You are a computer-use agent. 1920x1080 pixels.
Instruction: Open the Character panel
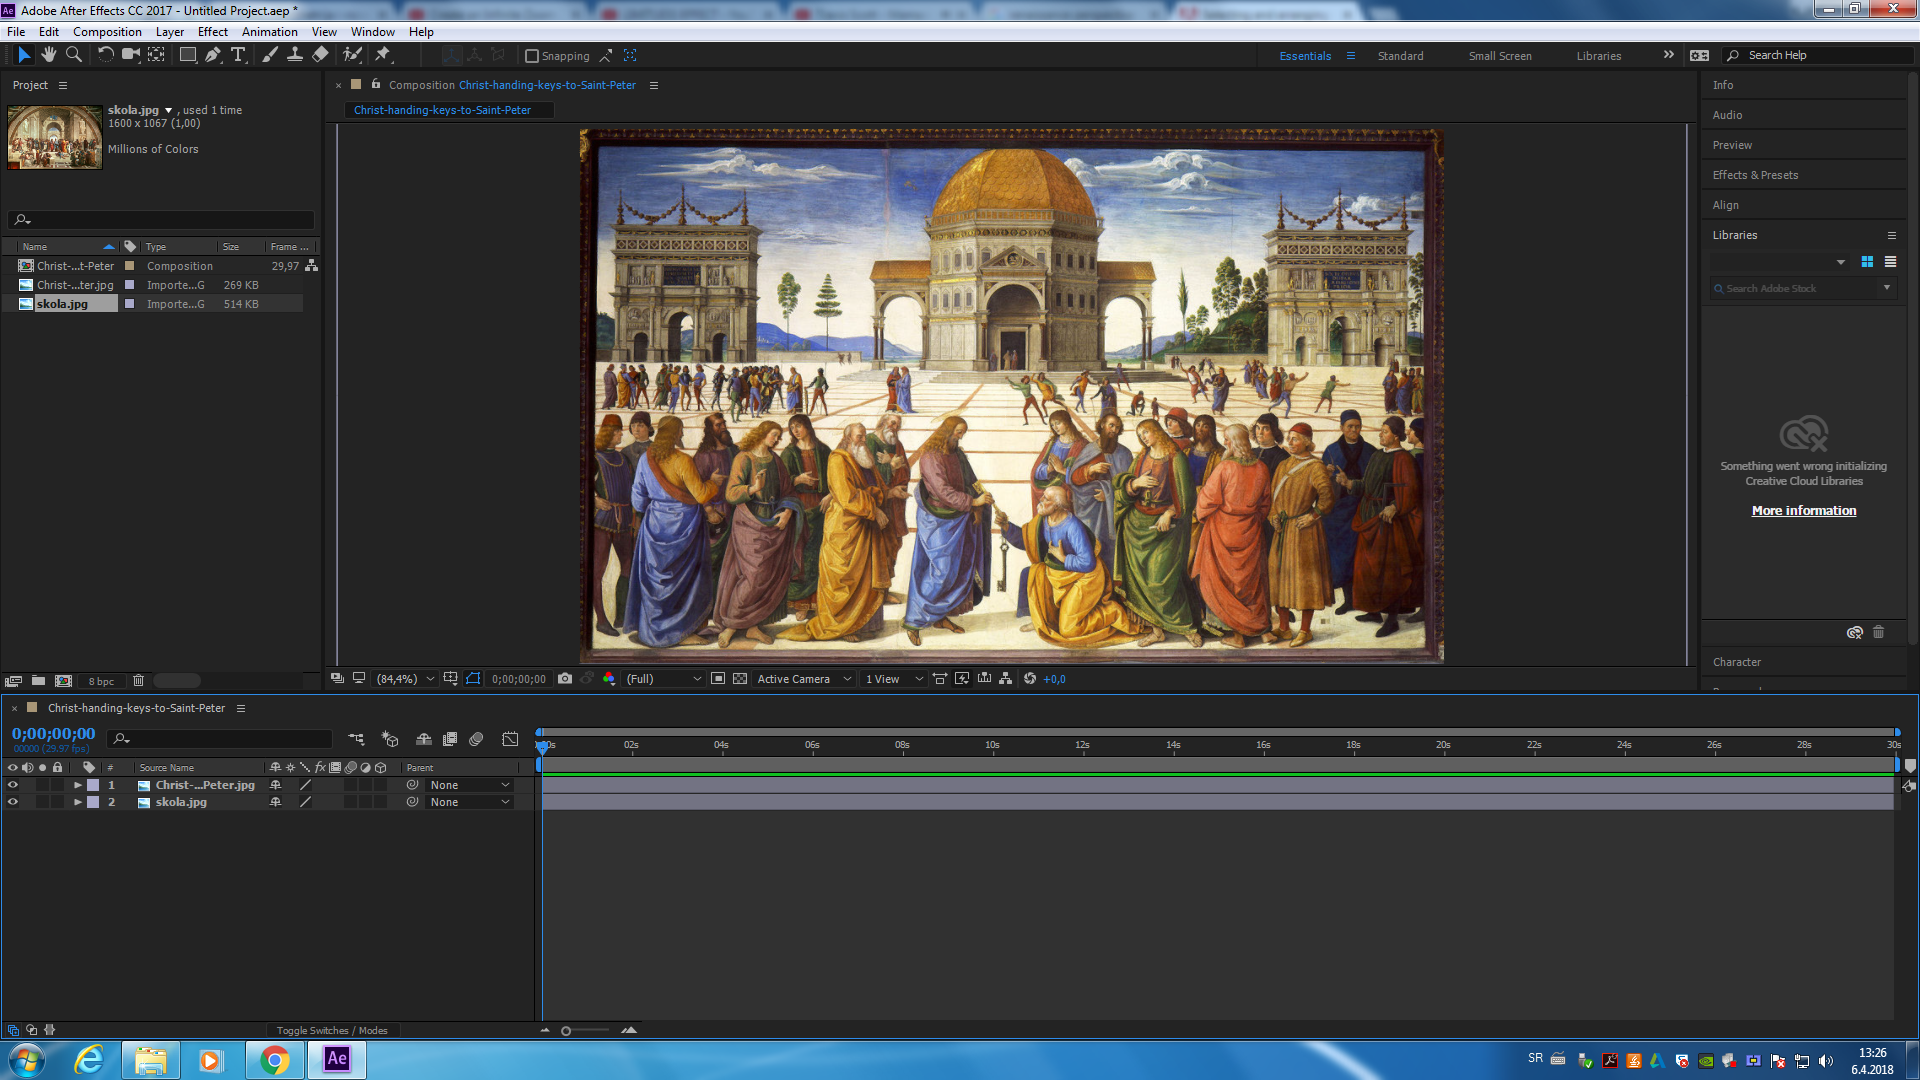tap(1736, 662)
